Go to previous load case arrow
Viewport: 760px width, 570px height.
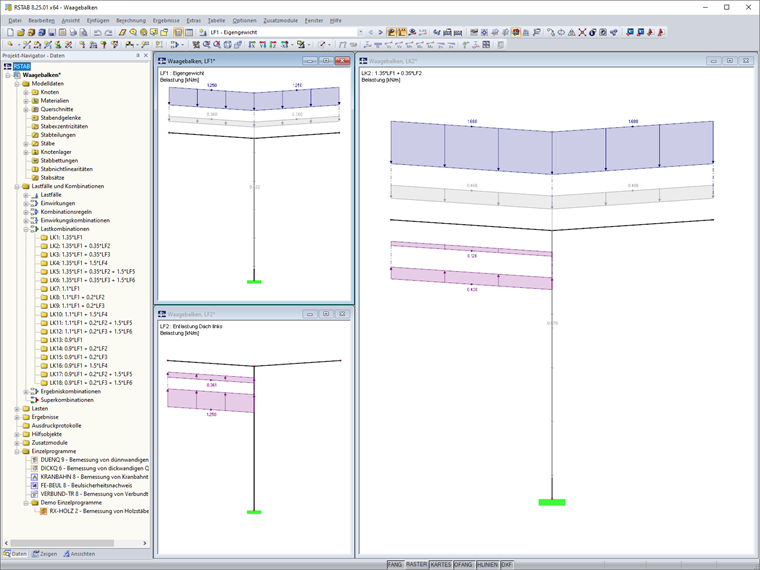point(371,32)
